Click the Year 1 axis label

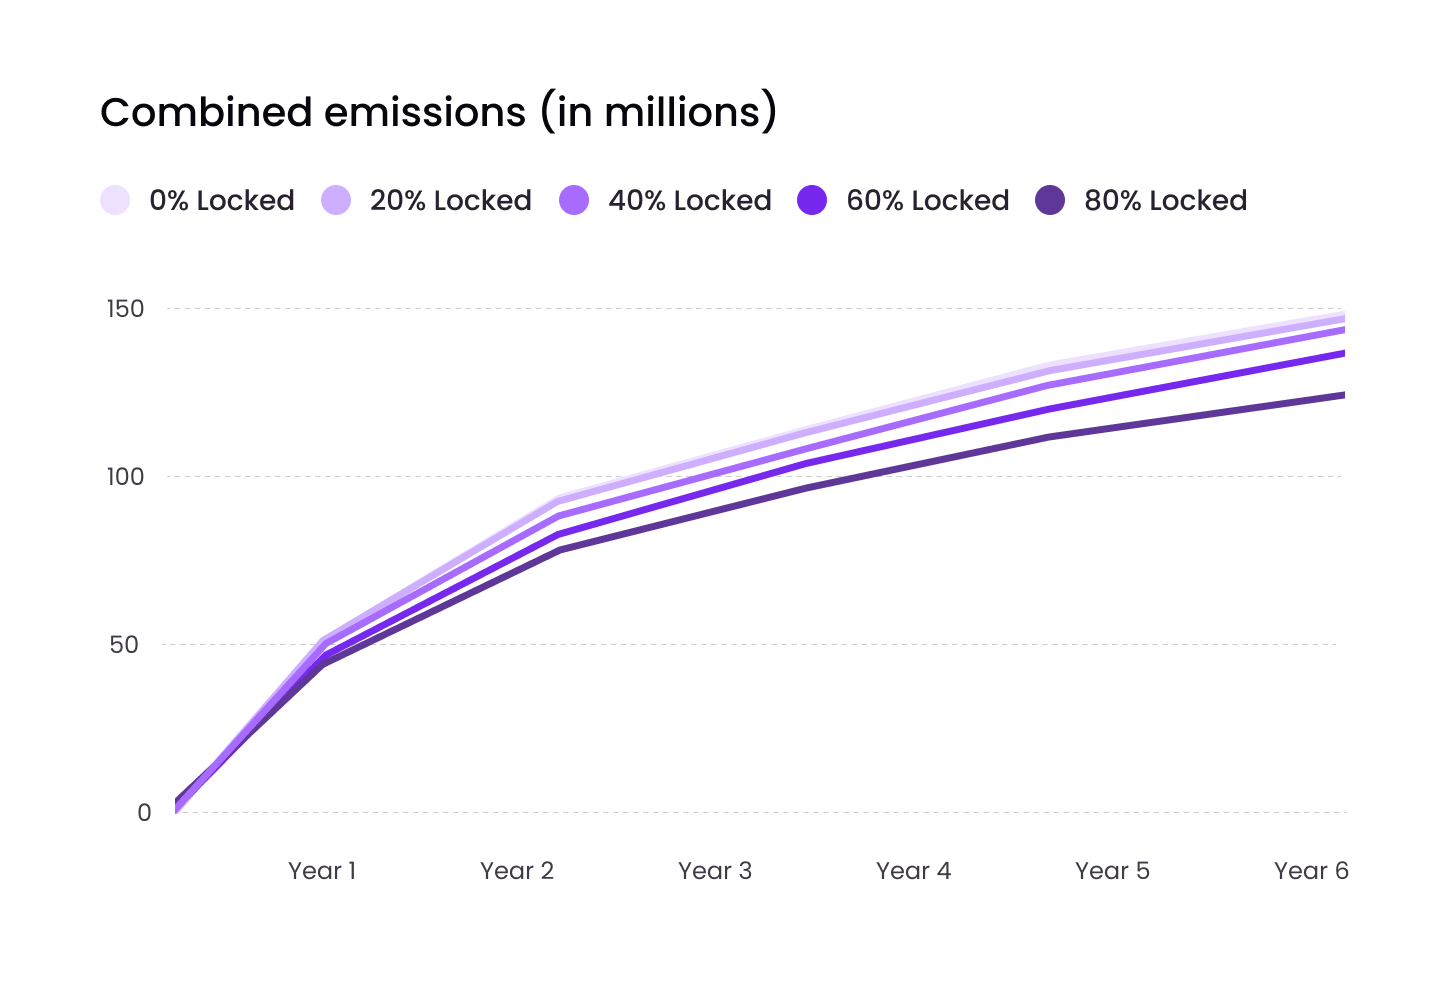pos(322,871)
